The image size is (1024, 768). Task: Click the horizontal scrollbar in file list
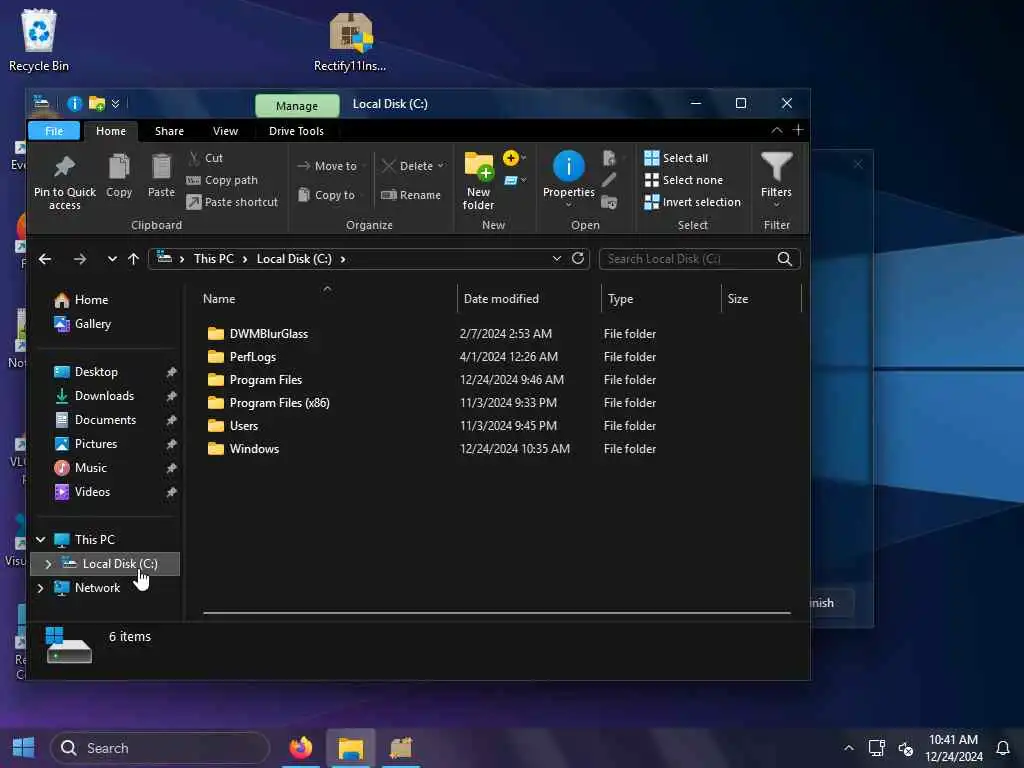coord(496,613)
